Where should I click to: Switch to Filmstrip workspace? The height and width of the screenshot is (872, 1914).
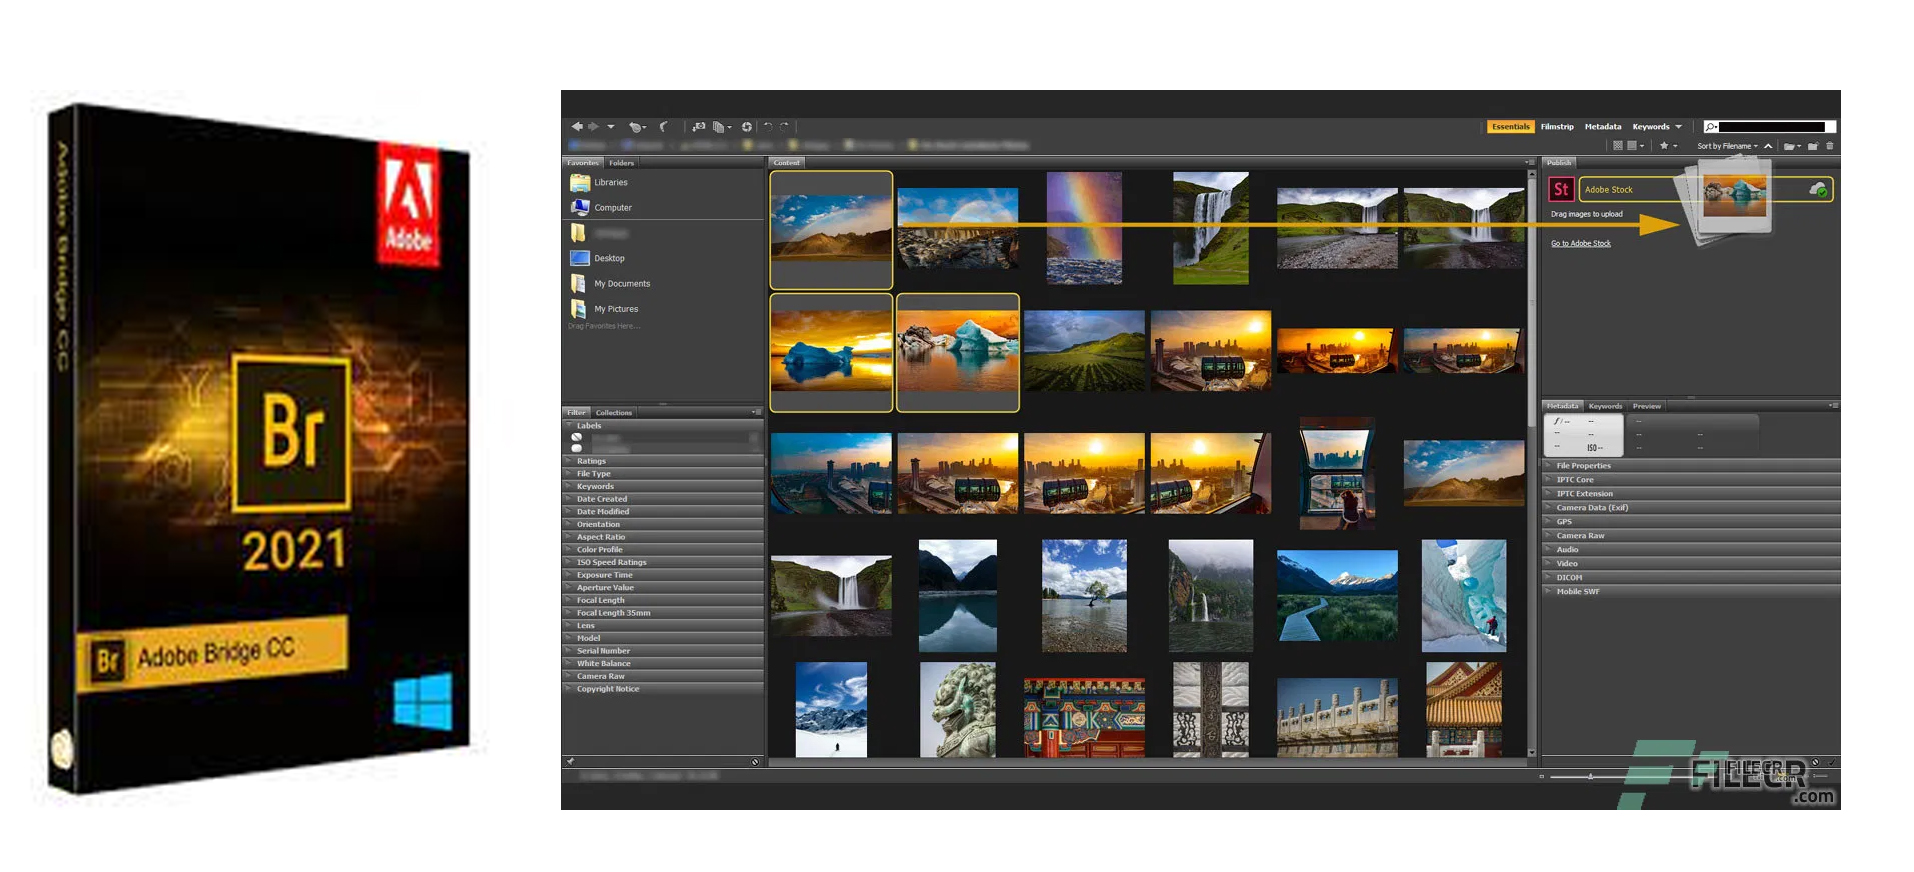coord(1557,127)
